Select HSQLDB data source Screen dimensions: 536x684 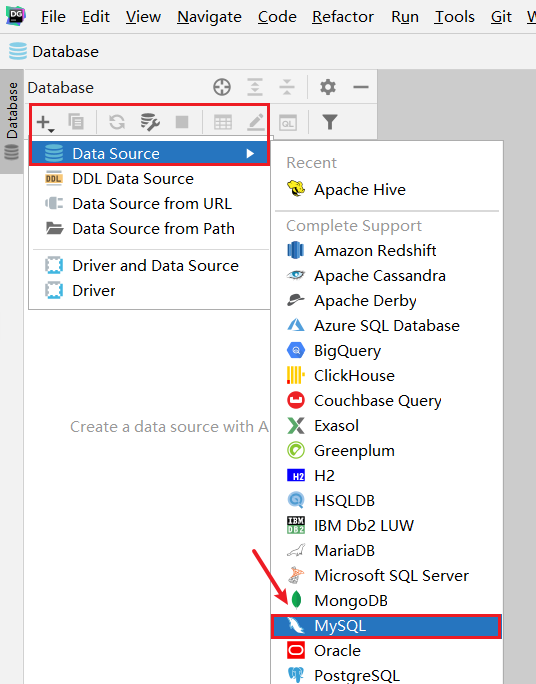(387, 501)
